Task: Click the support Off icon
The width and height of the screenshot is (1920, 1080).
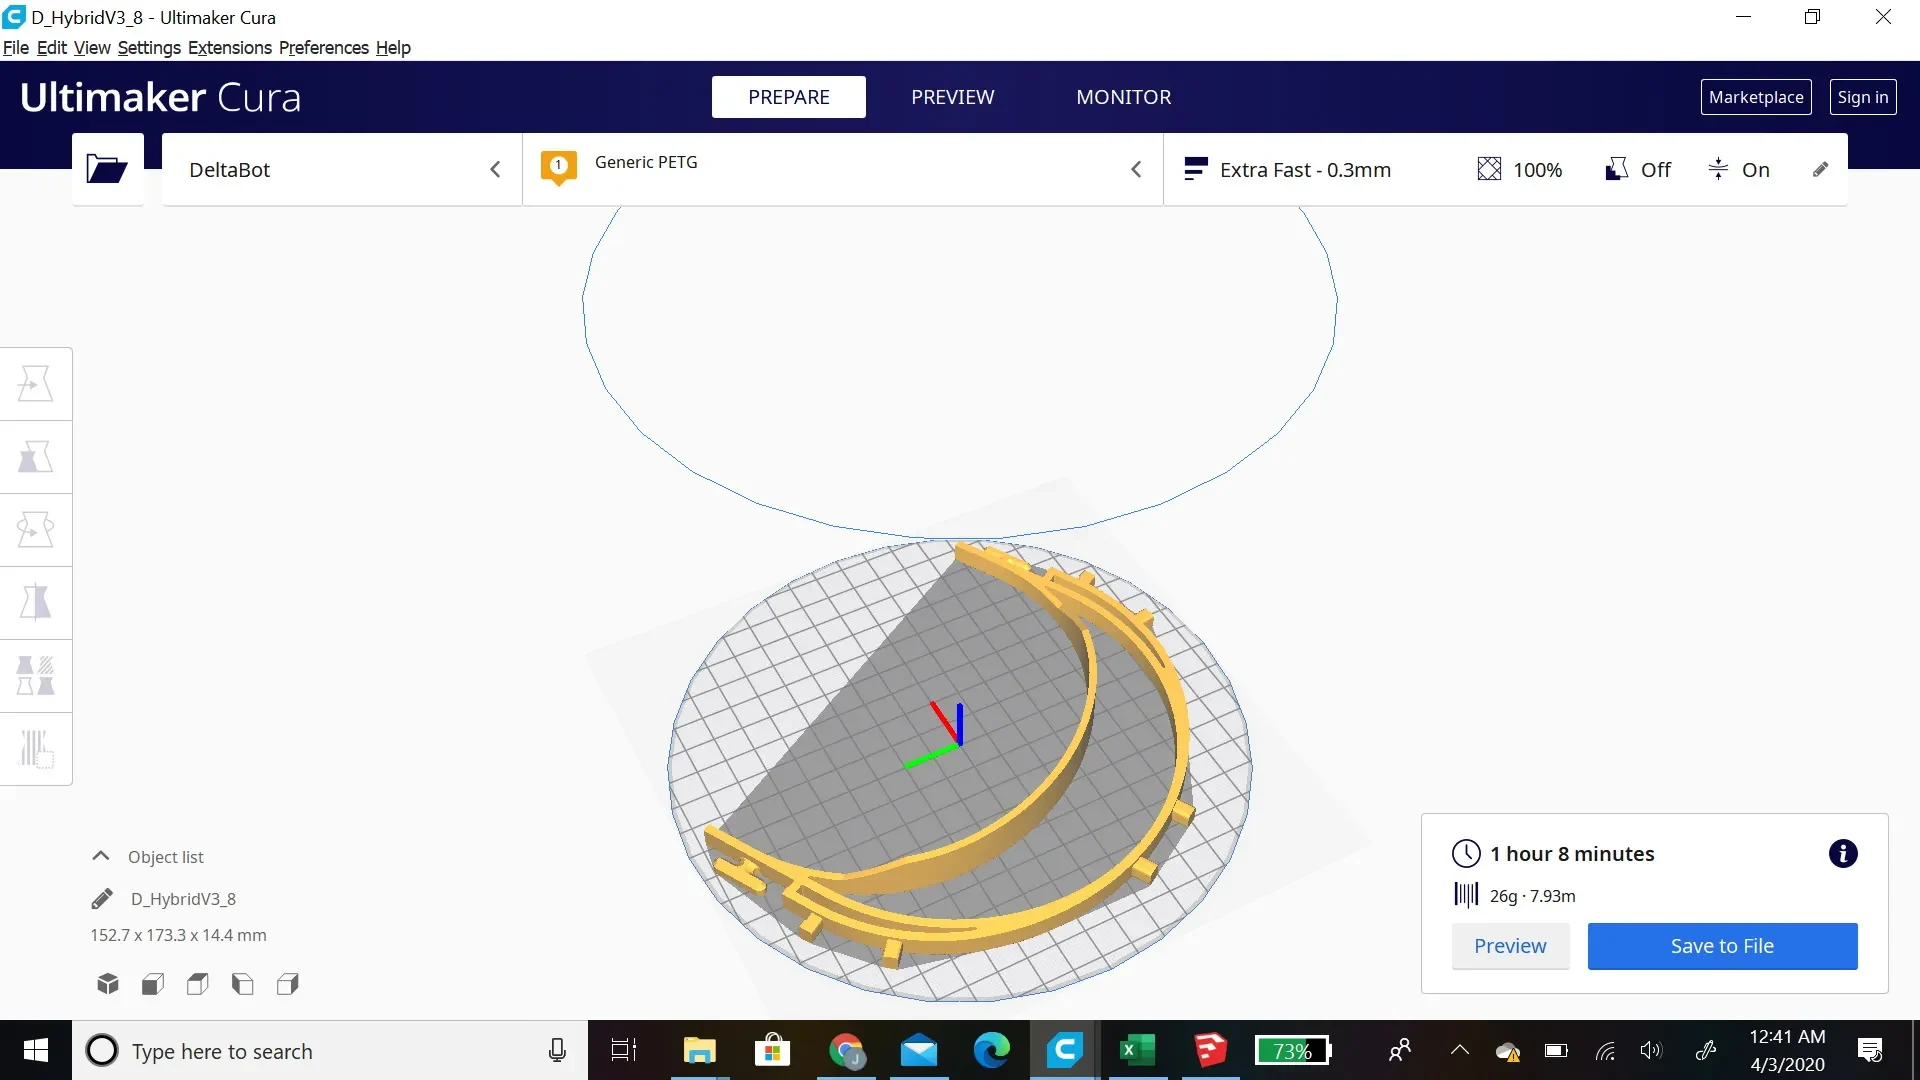Action: point(1616,169)
